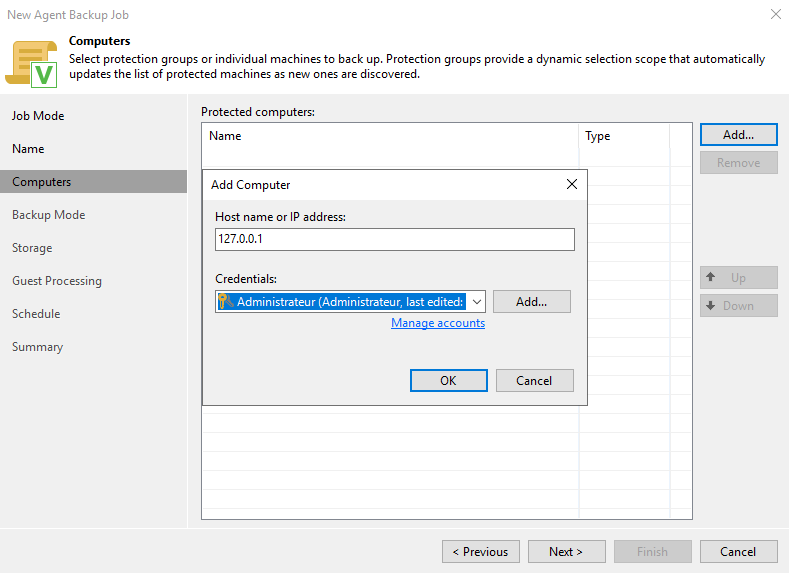This screenshot has height=573, width=789.
Task: Cancel the backup job wizard
Action: 738,552
